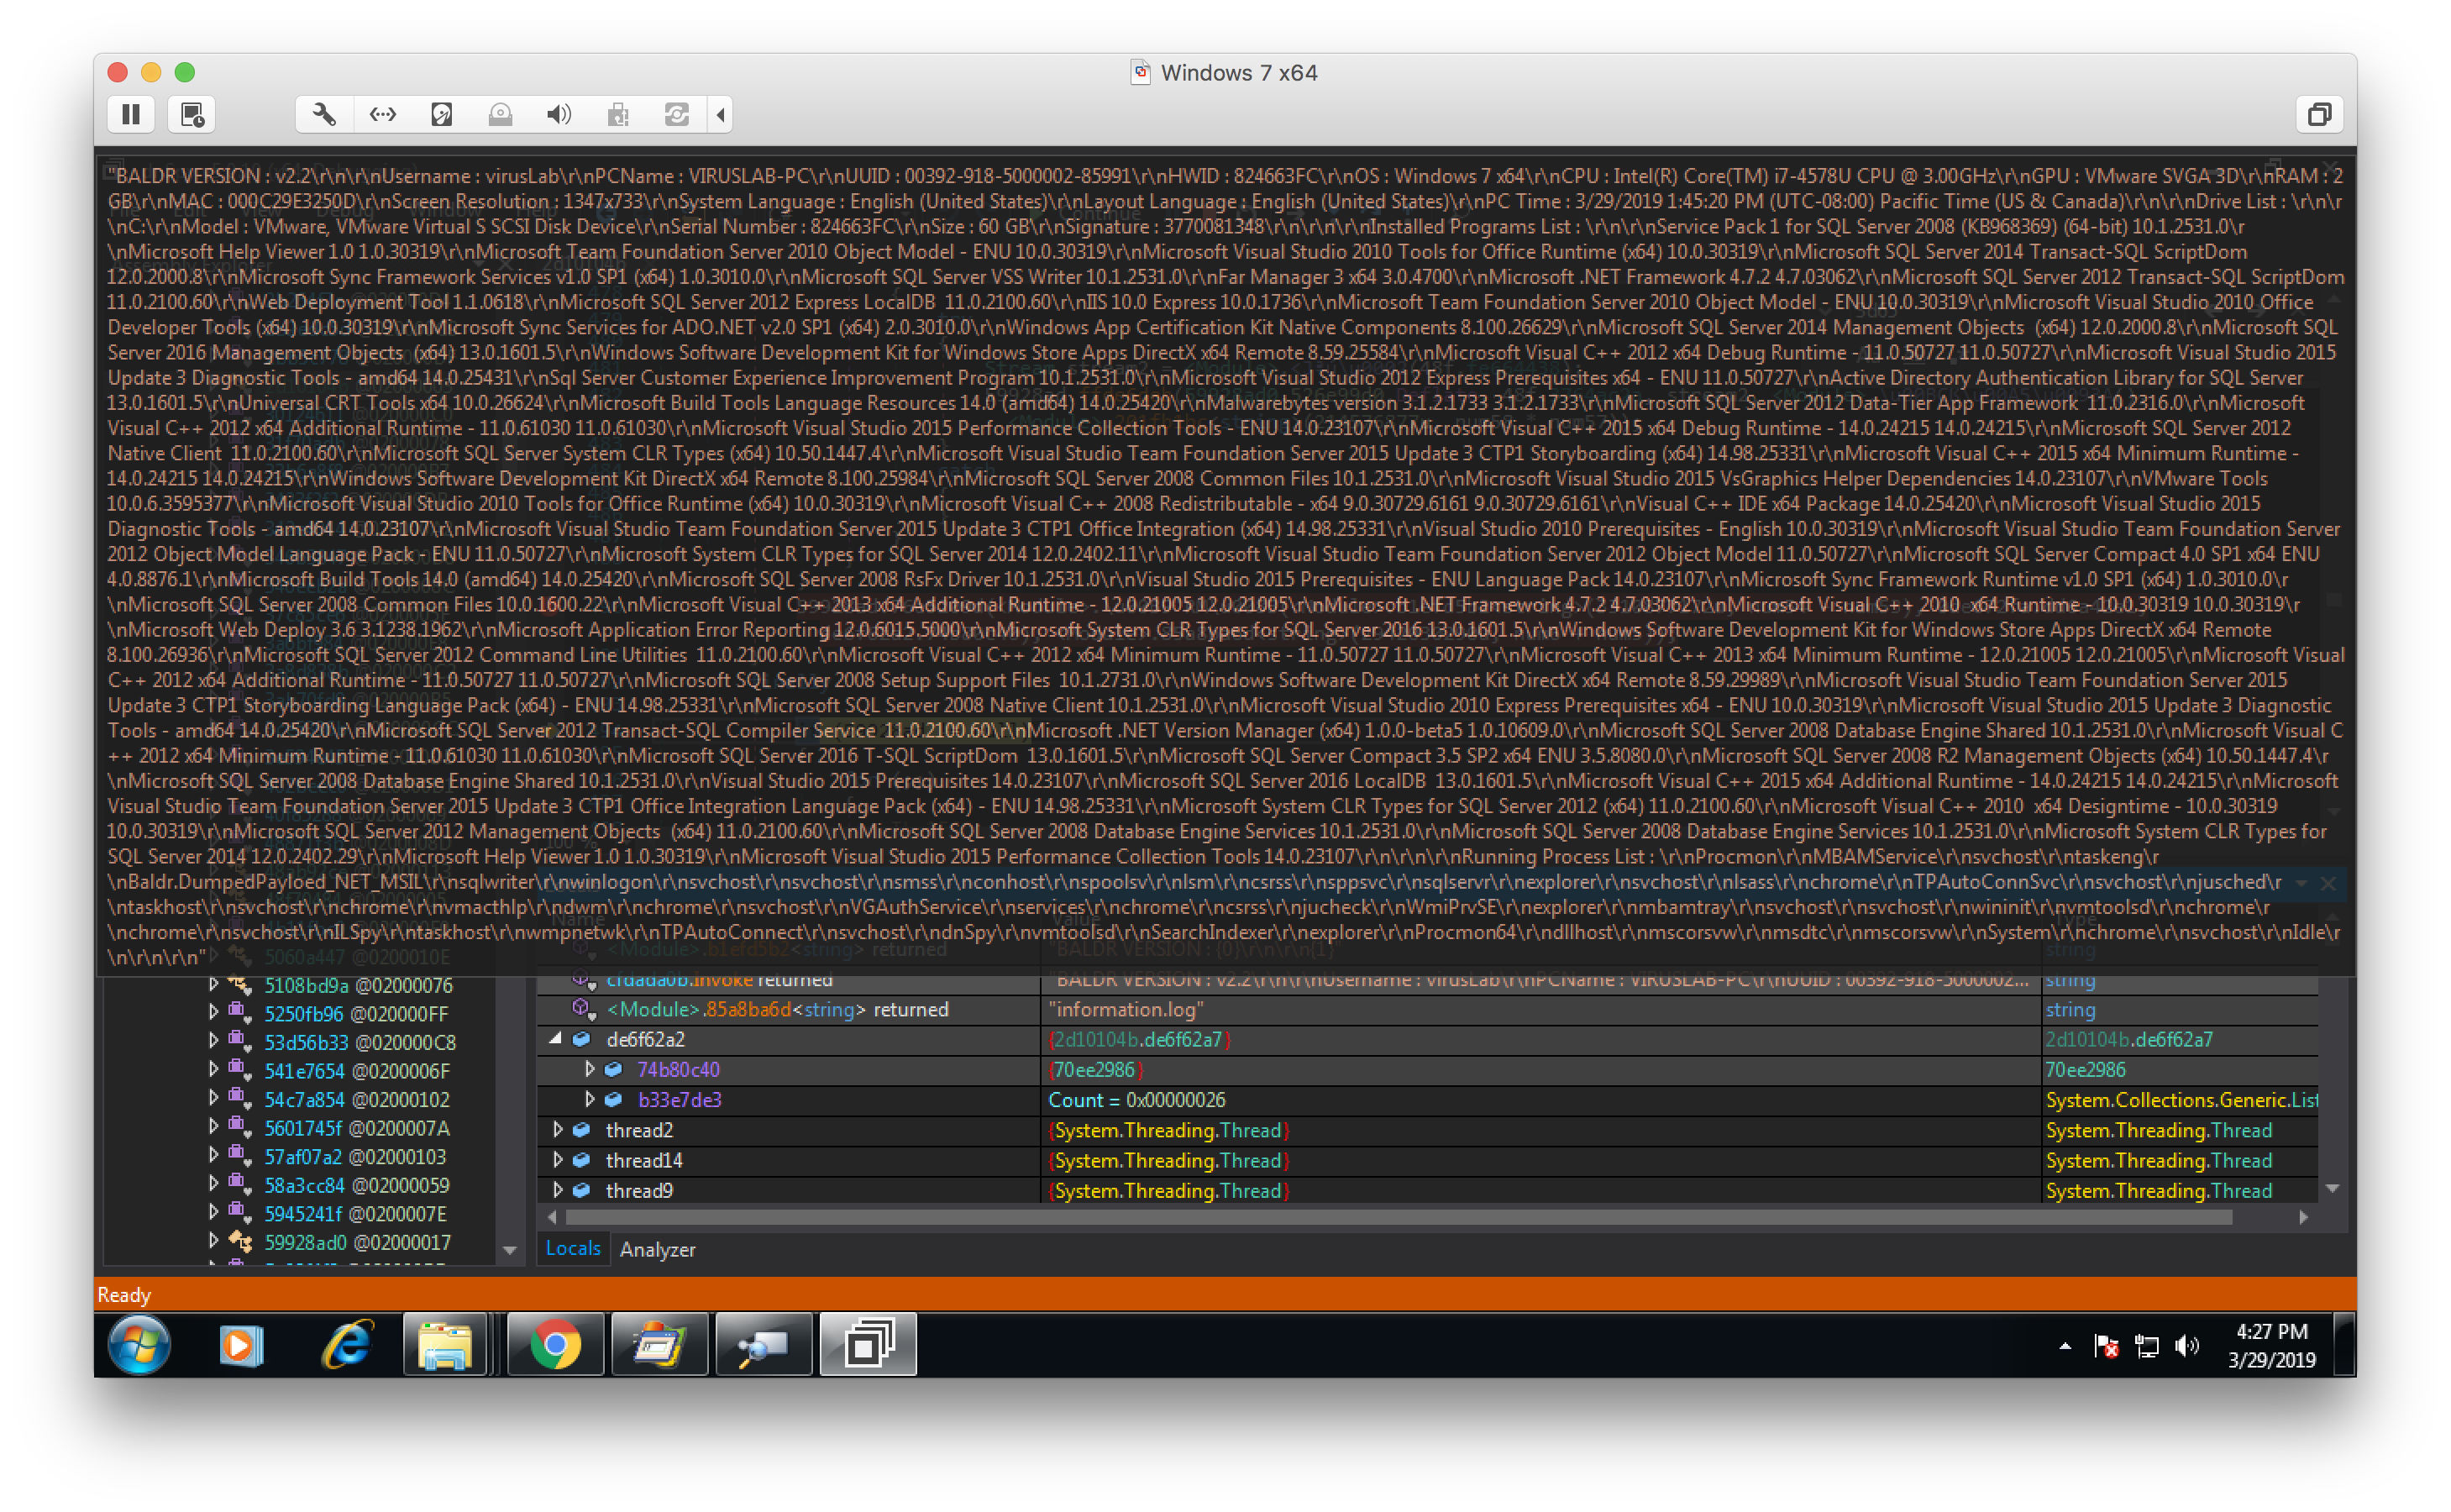The width and height of the screenshot is (2451, 1512).
Task: Click the return value icon beside <Module>.85a8ba6d
Action: point(584,1009)
